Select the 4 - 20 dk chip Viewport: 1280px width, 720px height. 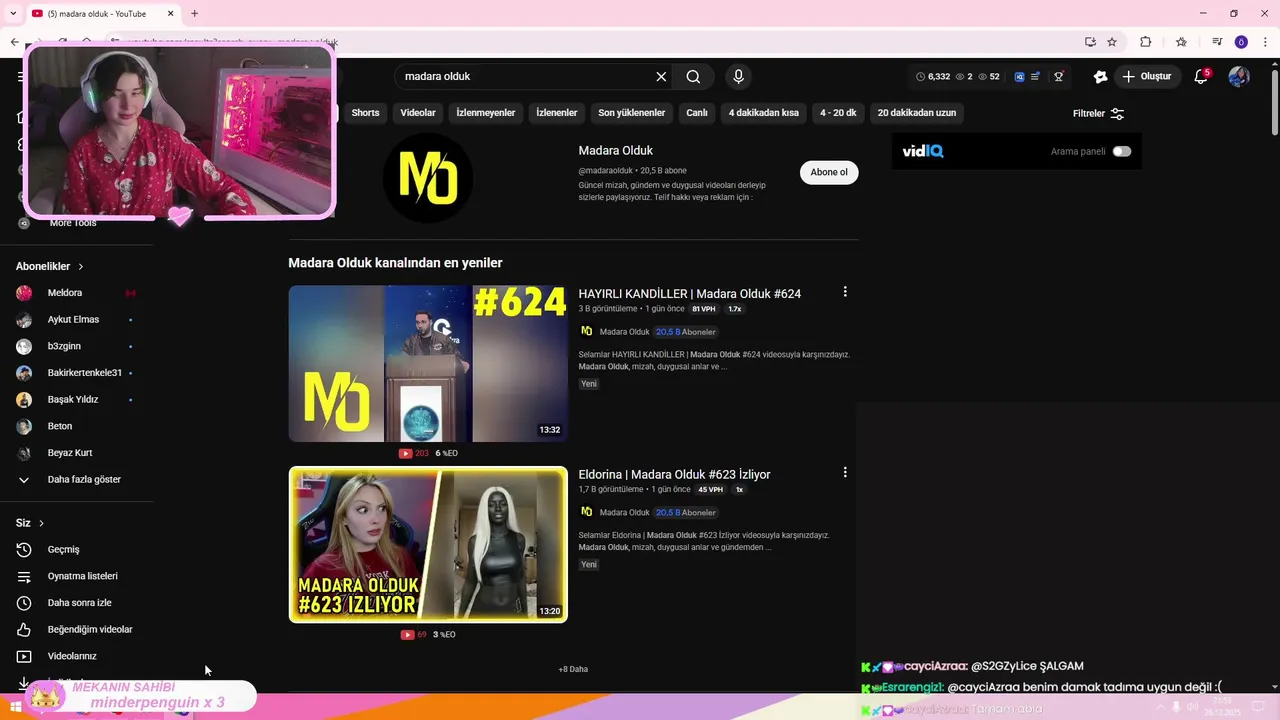pyautogui.click(x=838, y=113)
